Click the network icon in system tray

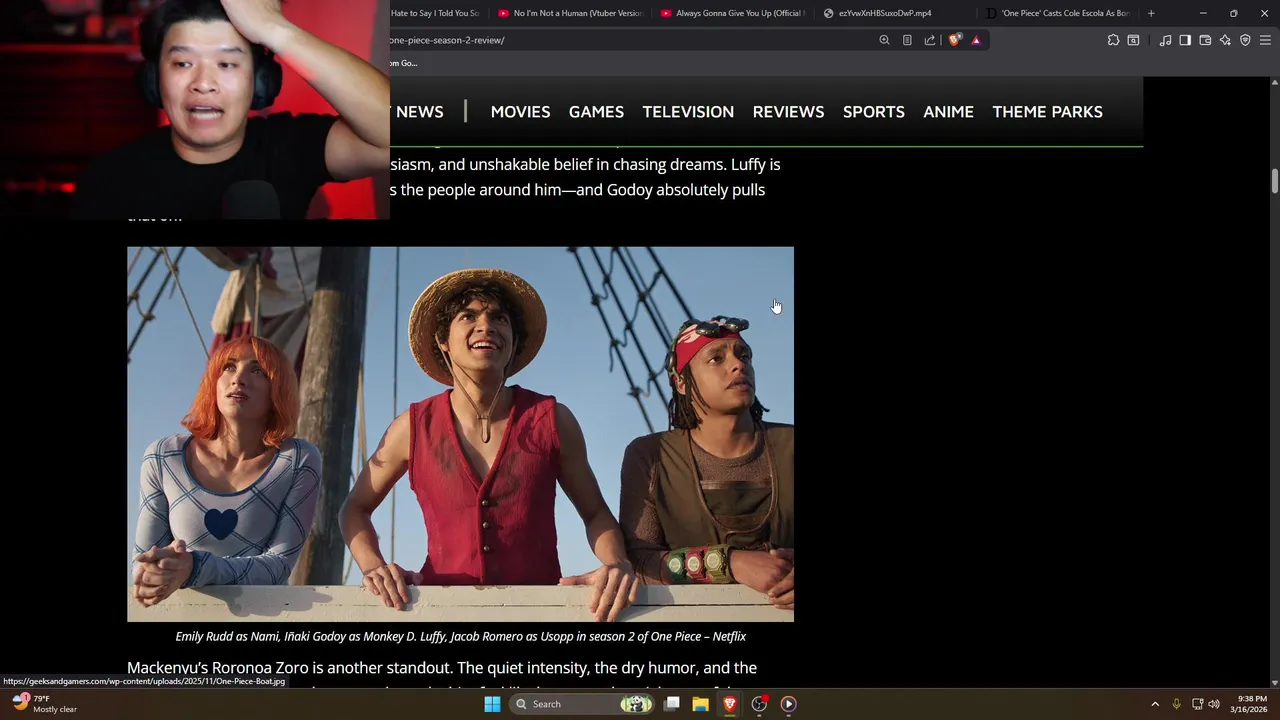[1197, 704]
